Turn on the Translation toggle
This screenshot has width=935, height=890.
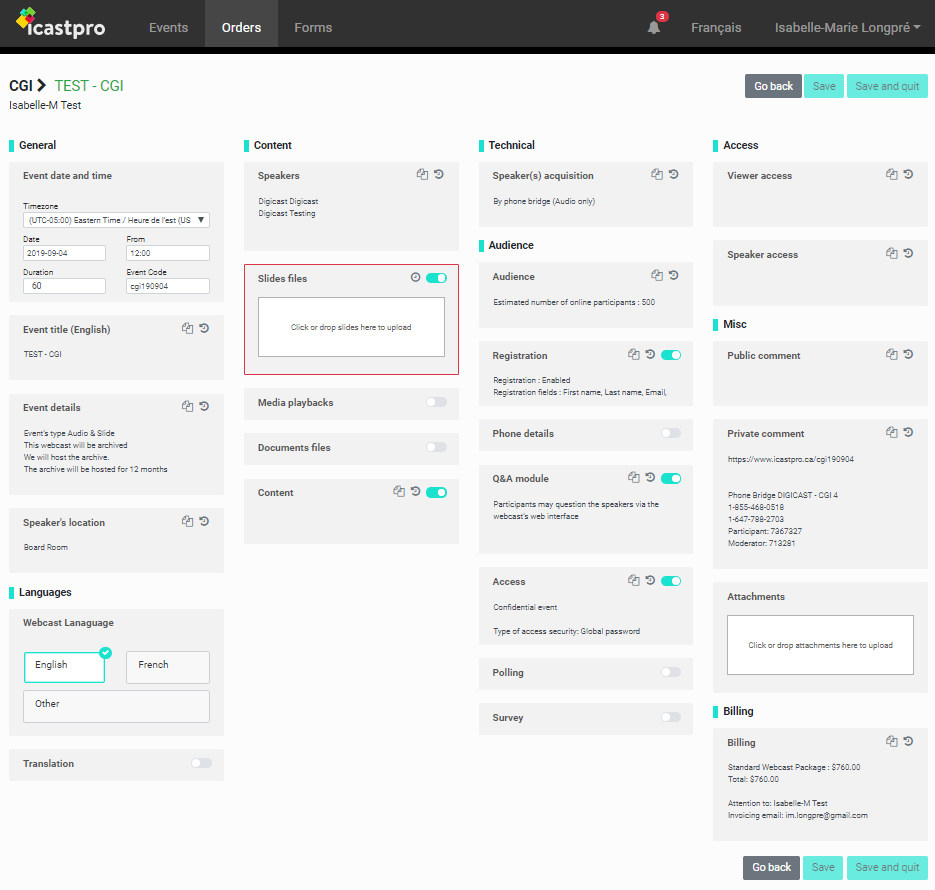pos(201,763)
